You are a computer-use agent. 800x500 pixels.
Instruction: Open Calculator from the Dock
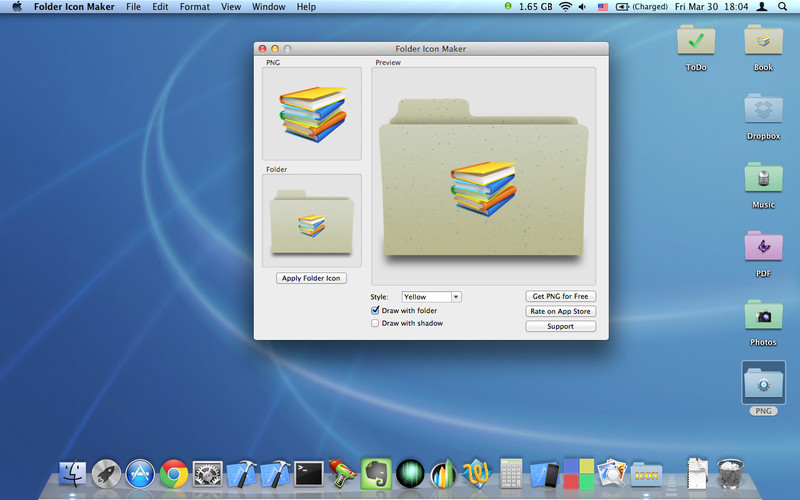pyautogui.click(x=511, y=474)
